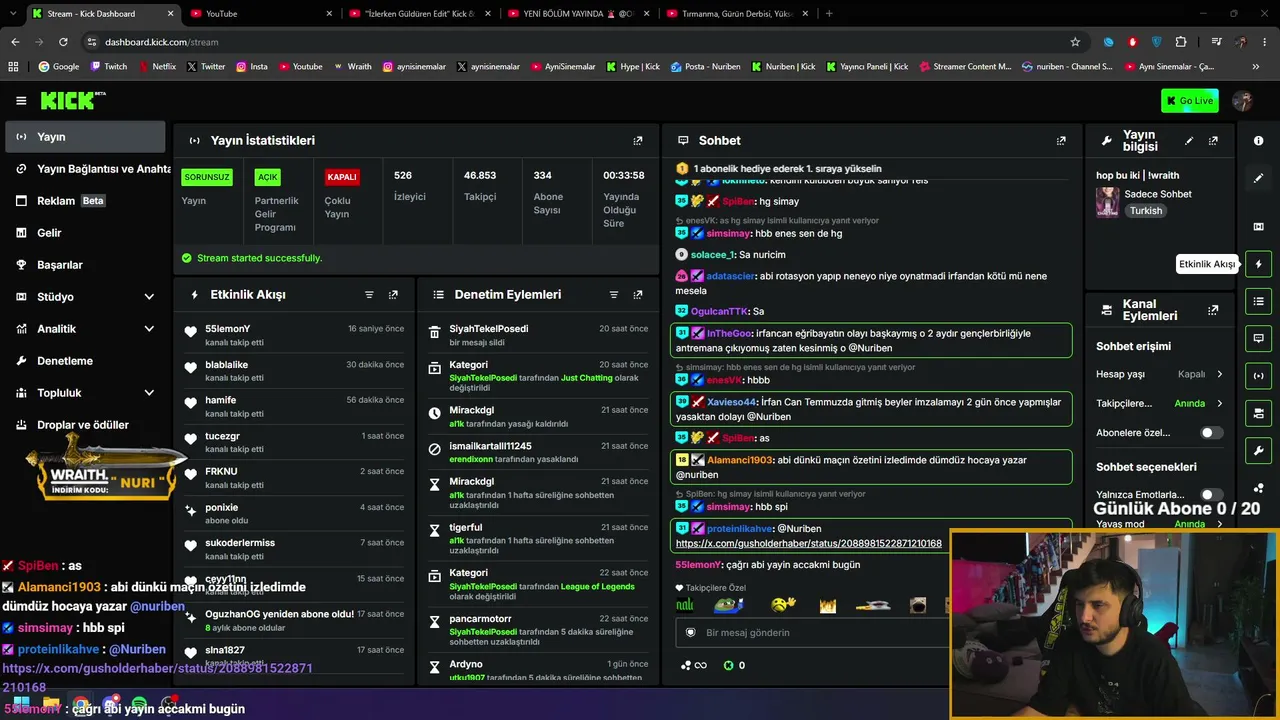Expand the Analitik sidebar section

point(149,329)
